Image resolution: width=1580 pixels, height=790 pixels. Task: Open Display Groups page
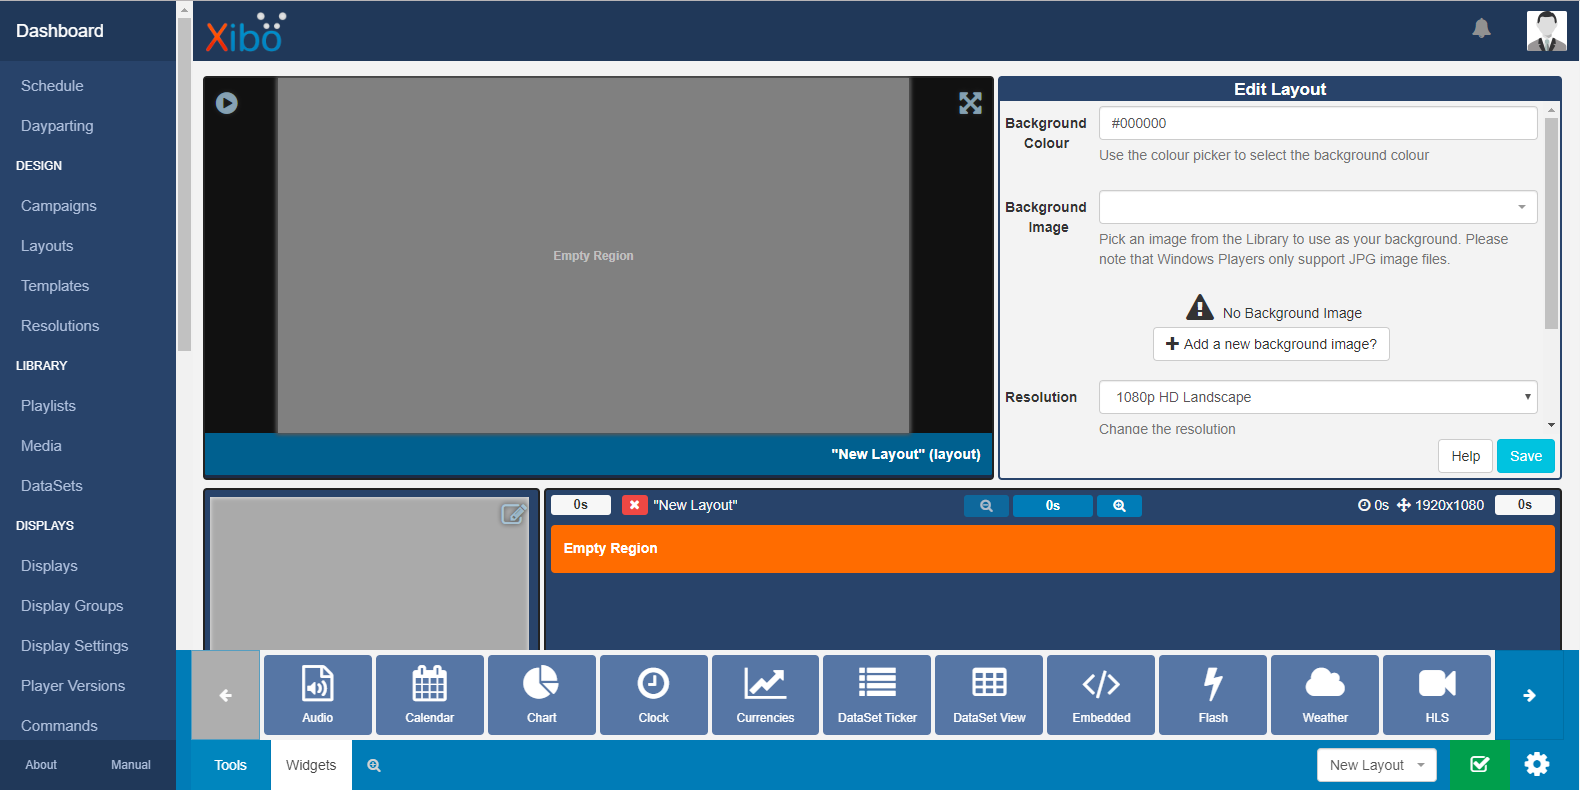tap(72, 606)
